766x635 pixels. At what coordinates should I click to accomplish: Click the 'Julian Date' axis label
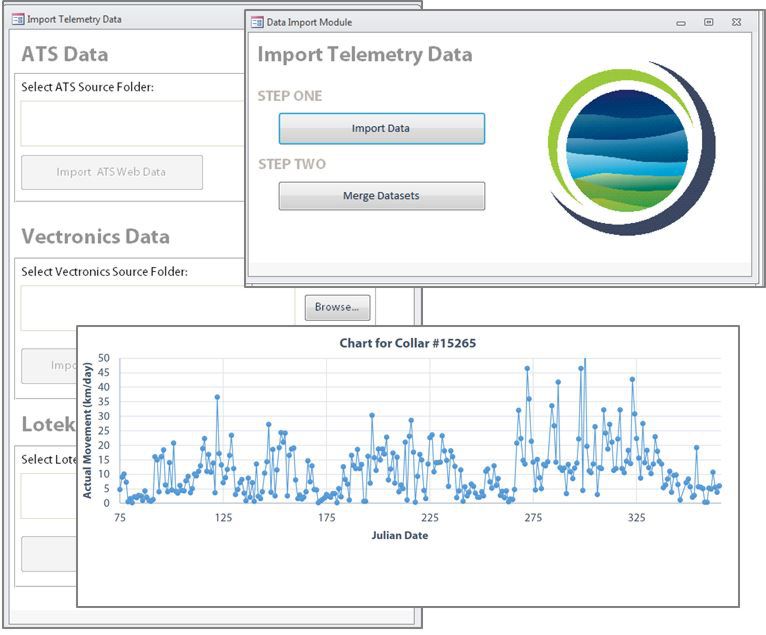pyautogui.click(x=400, y=535)
